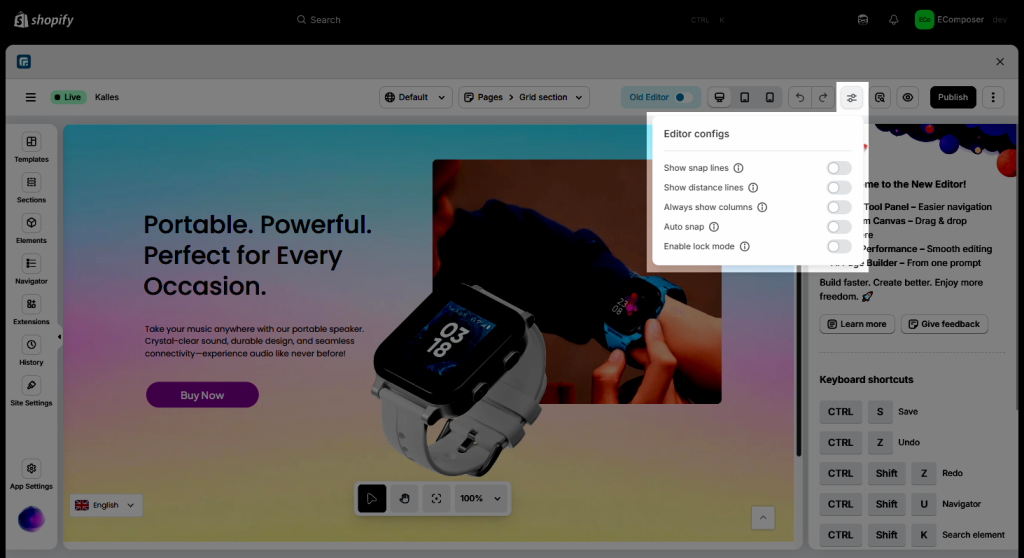This screenshot has height=558, width=1024.
Task: Open the History panel
Action: 31,350
